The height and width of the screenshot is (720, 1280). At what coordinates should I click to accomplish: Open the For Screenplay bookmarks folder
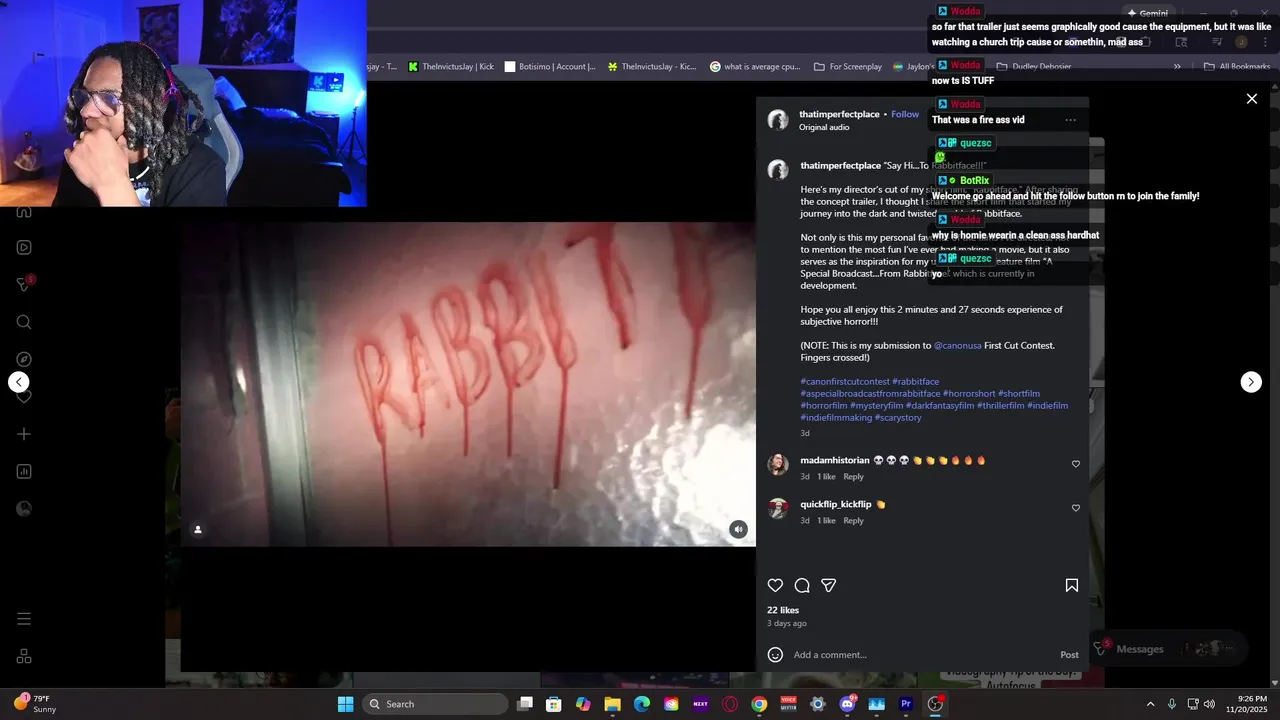(848, 66)
